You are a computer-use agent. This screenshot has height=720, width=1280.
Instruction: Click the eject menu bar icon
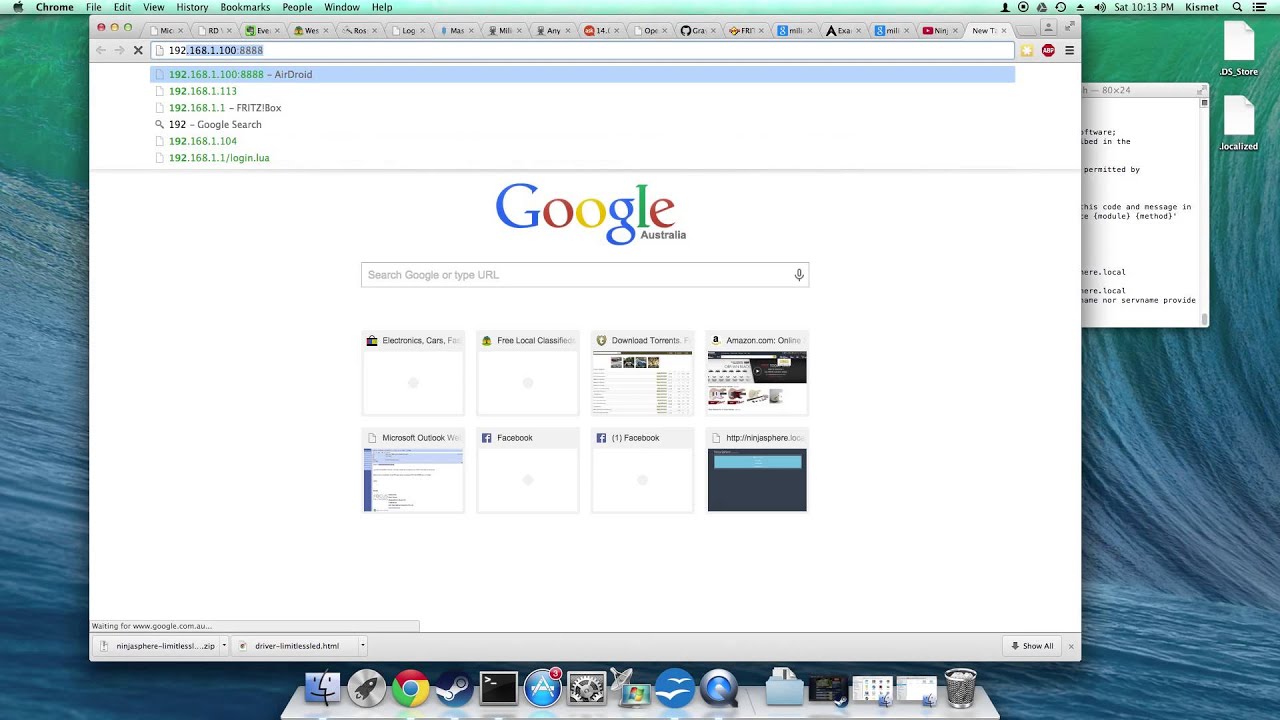pyautogui.click(x=1081, y=7)
